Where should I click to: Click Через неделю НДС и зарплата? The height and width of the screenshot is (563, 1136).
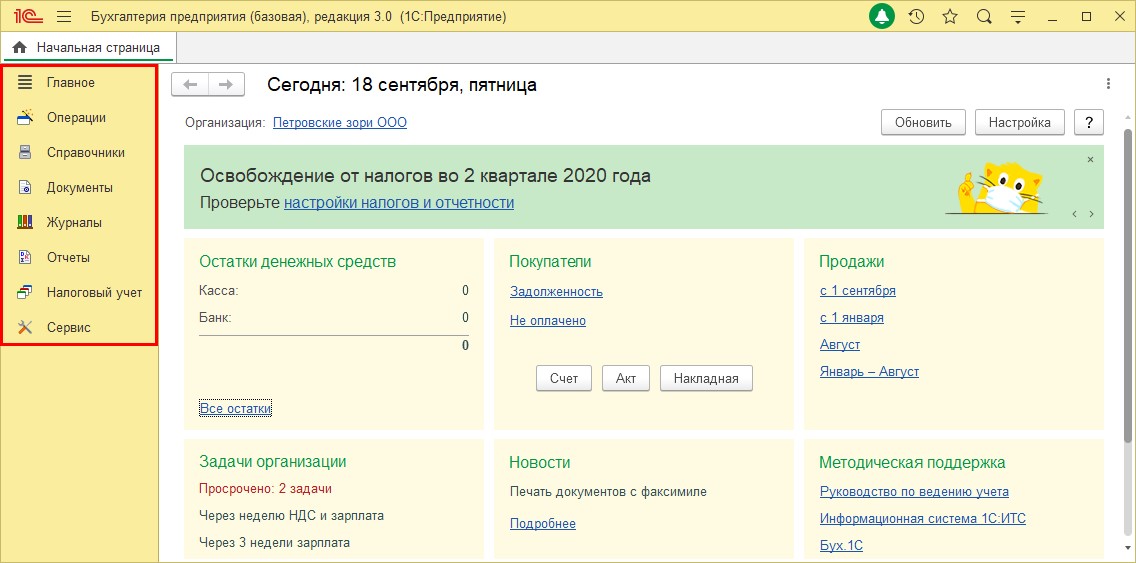(x=291, y=516)
